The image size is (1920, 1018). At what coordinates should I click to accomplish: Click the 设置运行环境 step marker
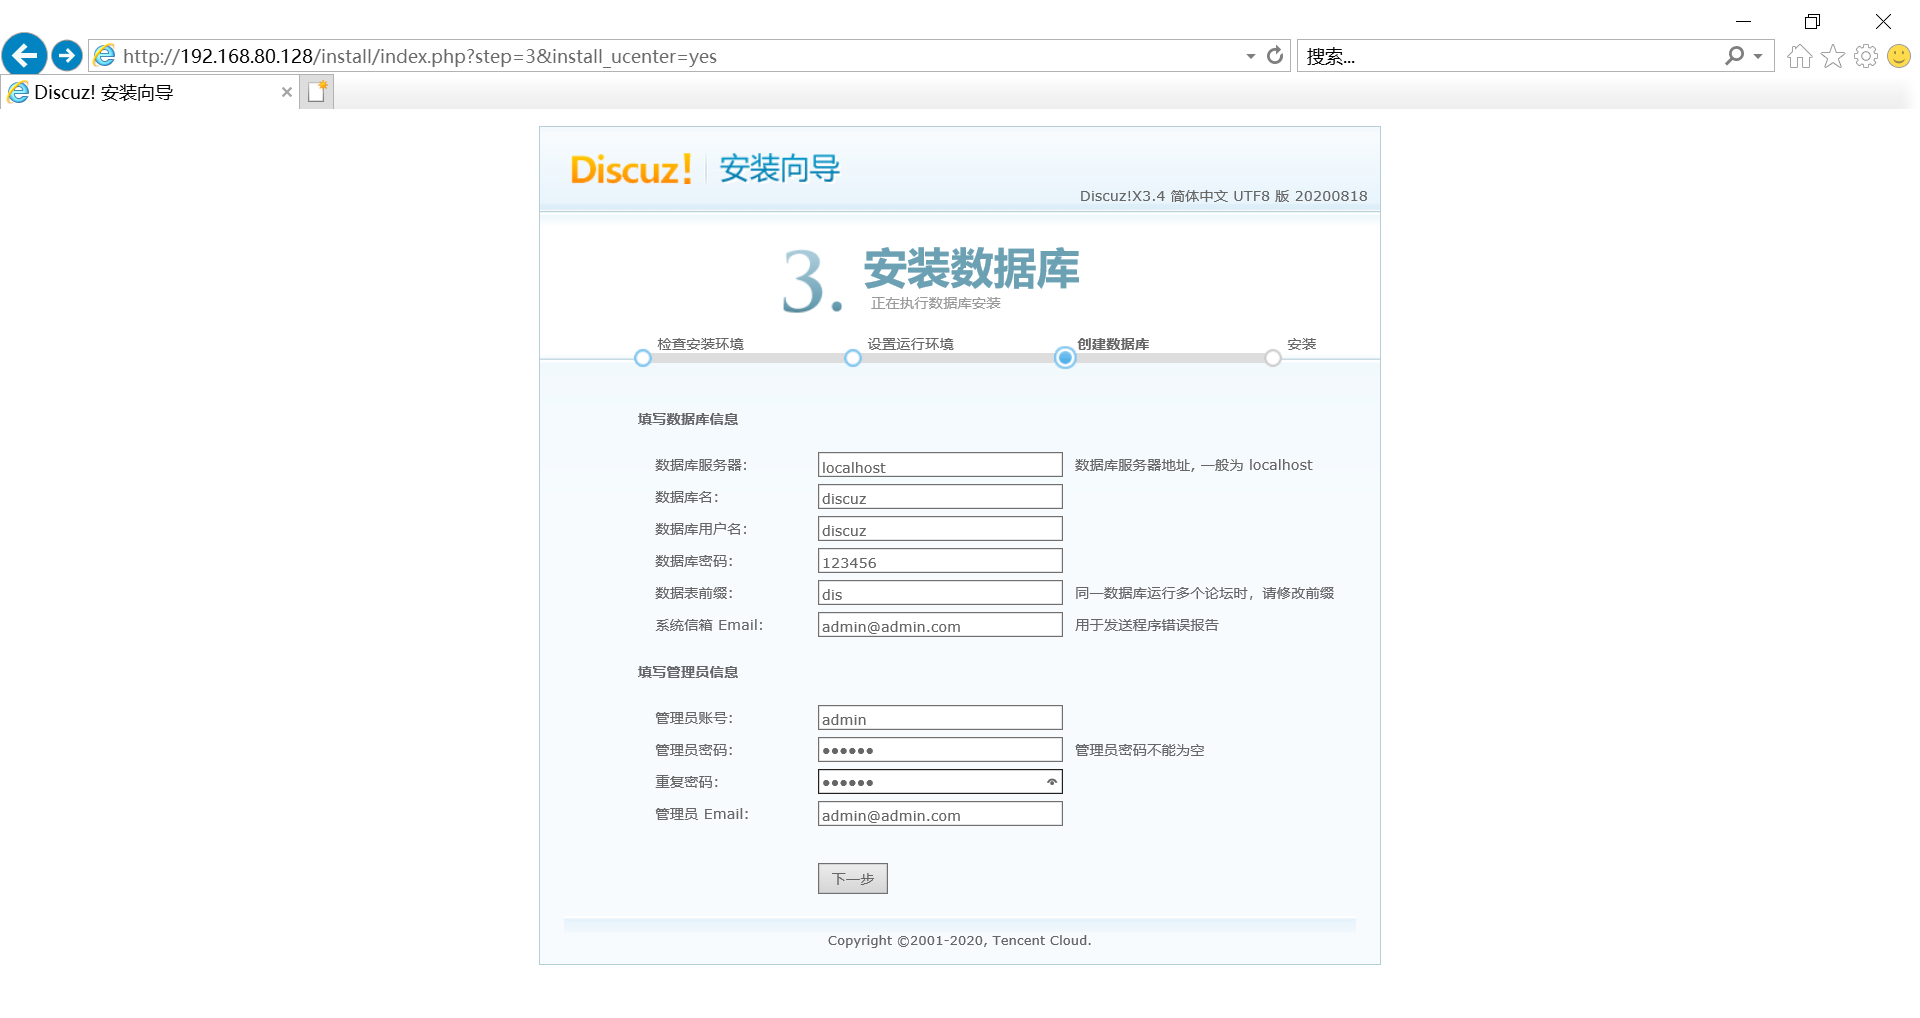(x=853, y=358)
